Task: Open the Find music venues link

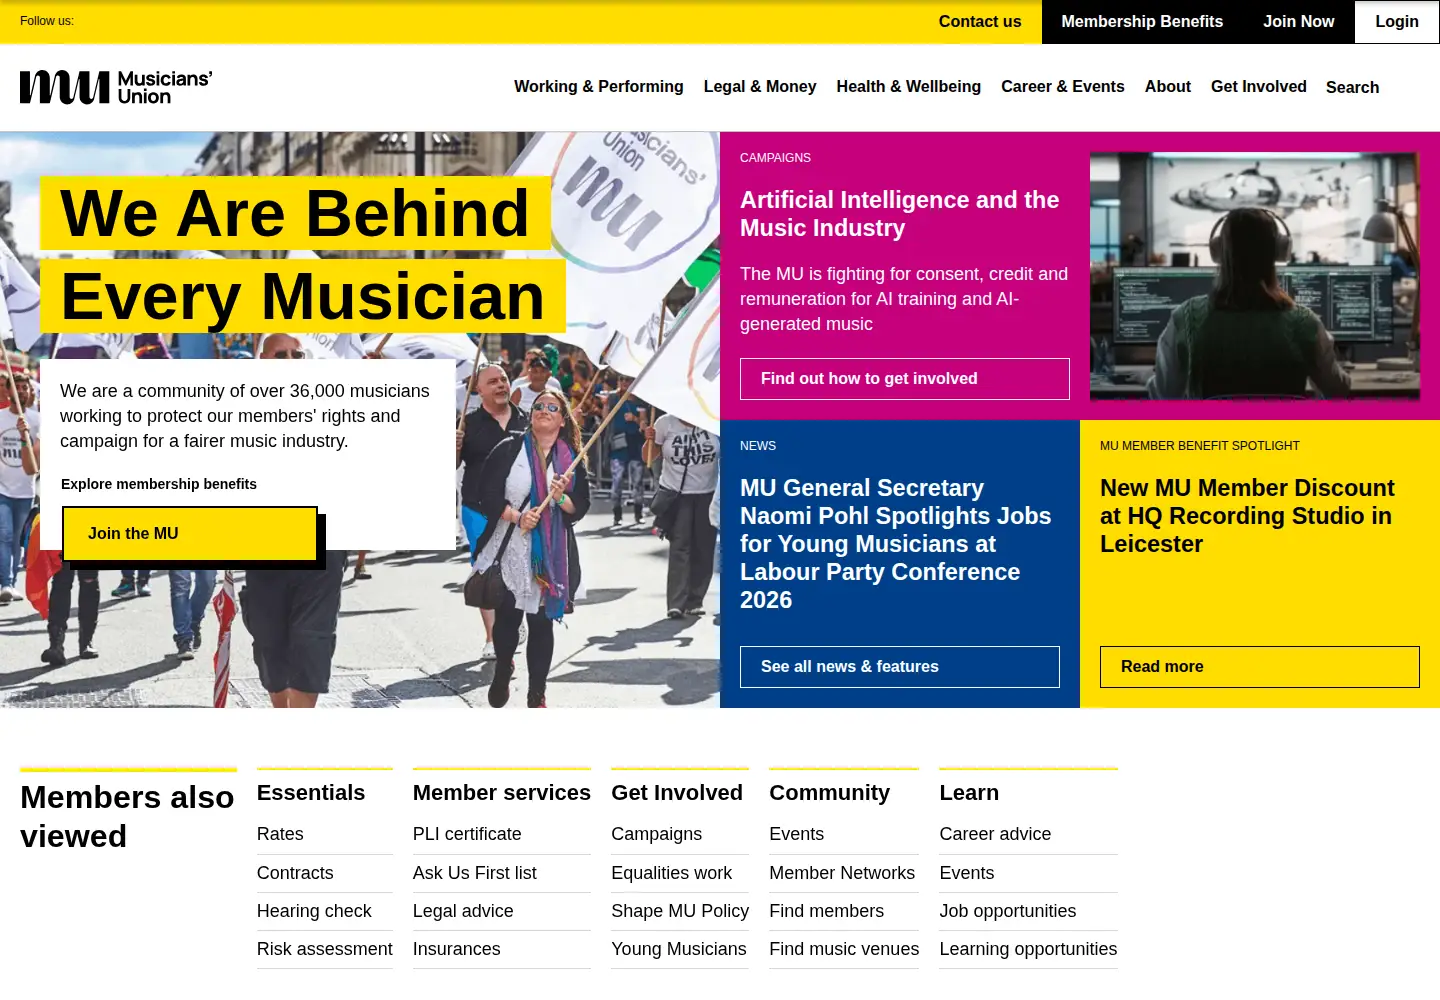Action: point(844,949)
